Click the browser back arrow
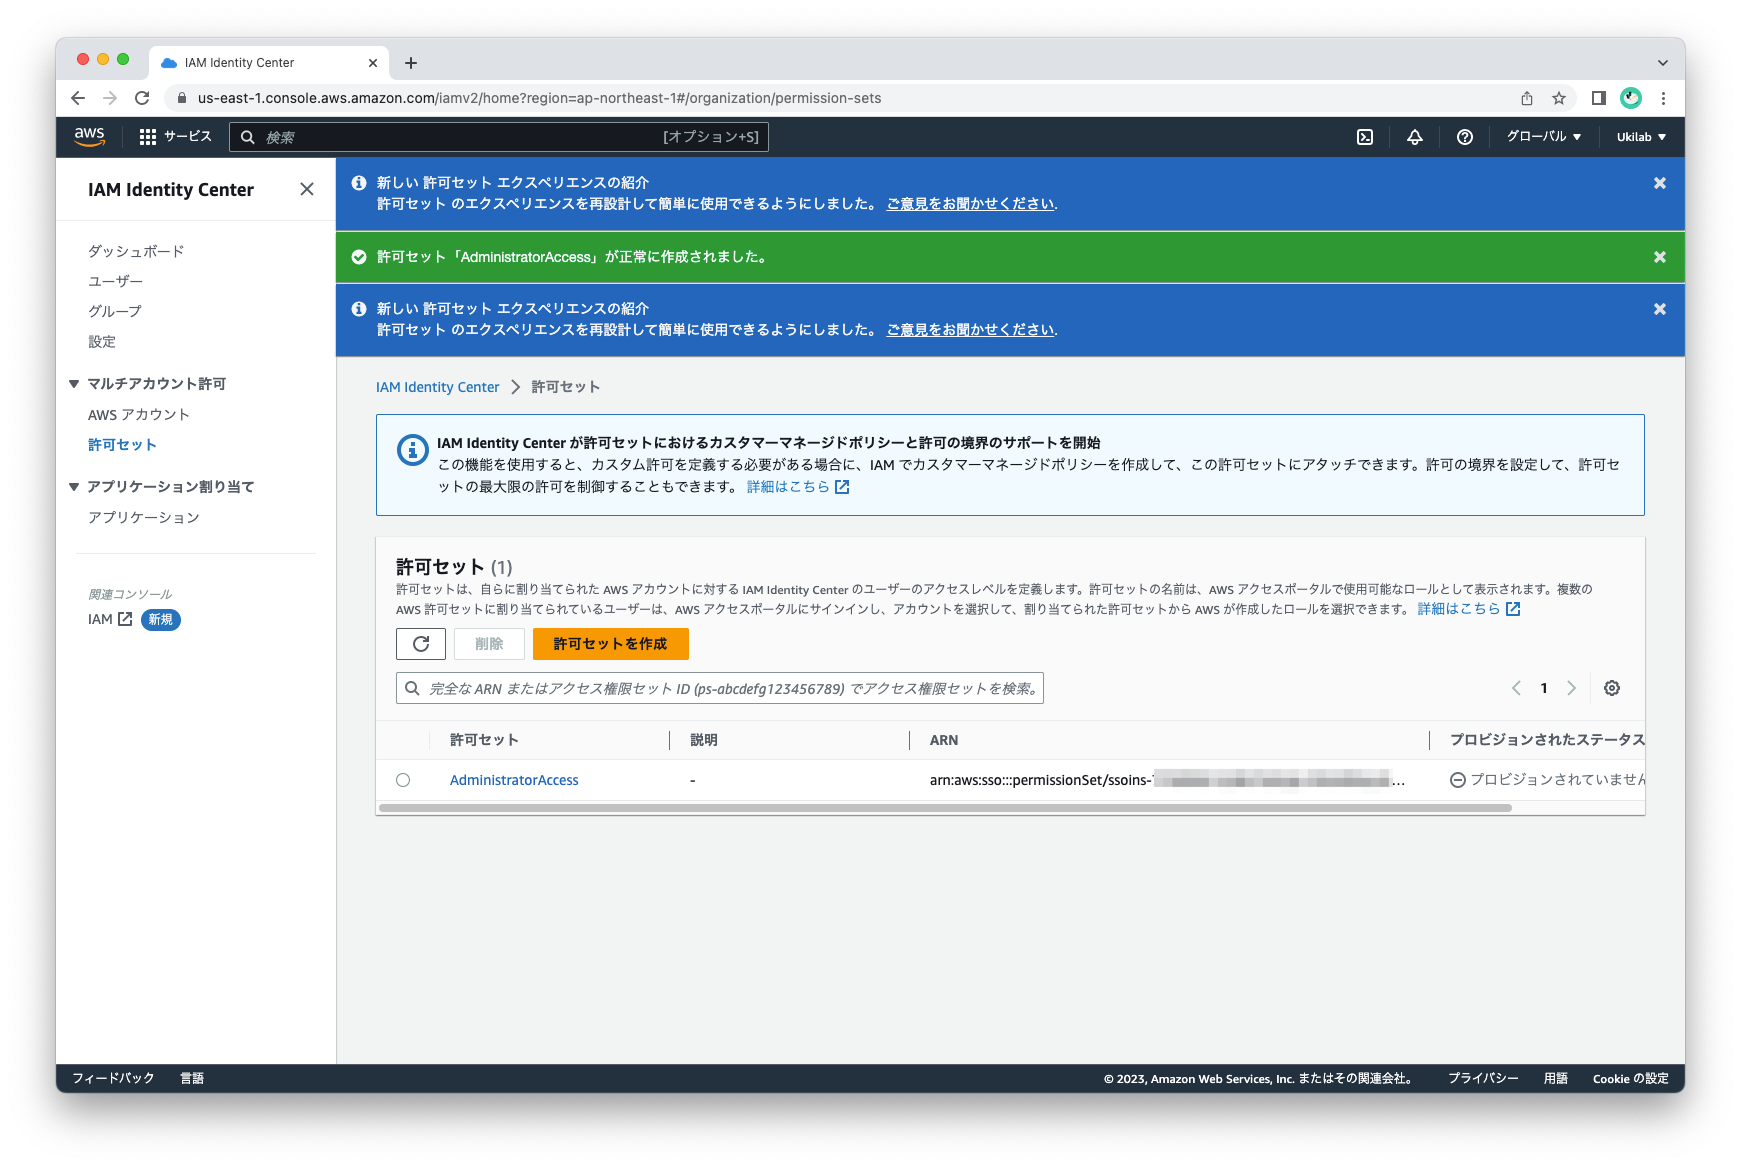Image resolution: width=1741 pixels, height=1167 pixels. coord(78,98)
